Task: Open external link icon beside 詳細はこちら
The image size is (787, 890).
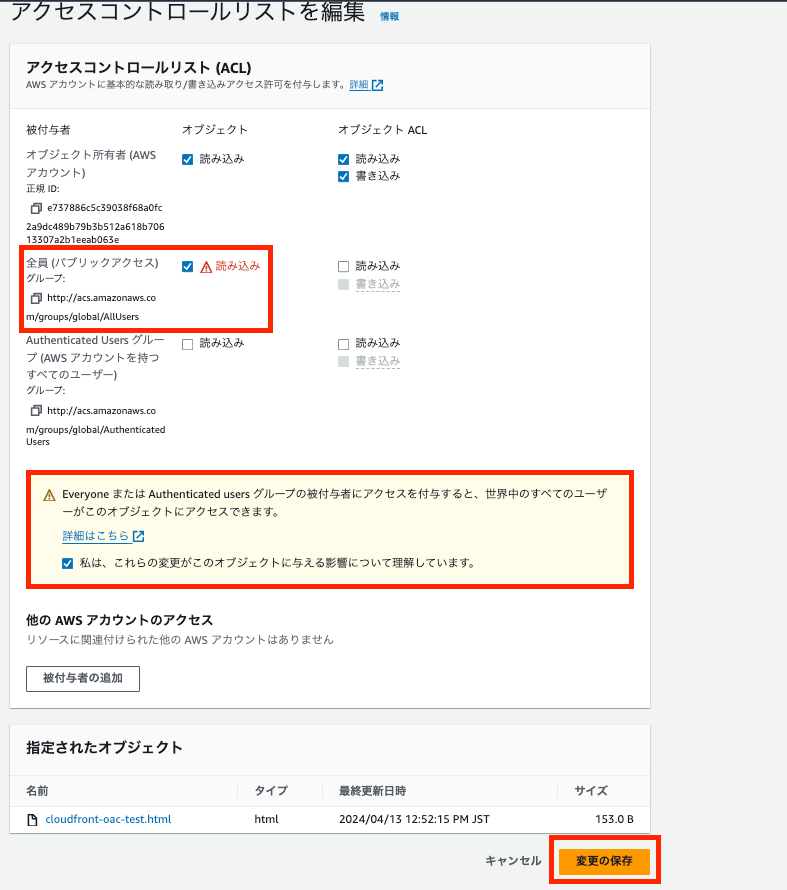Action: pos(138,536)
